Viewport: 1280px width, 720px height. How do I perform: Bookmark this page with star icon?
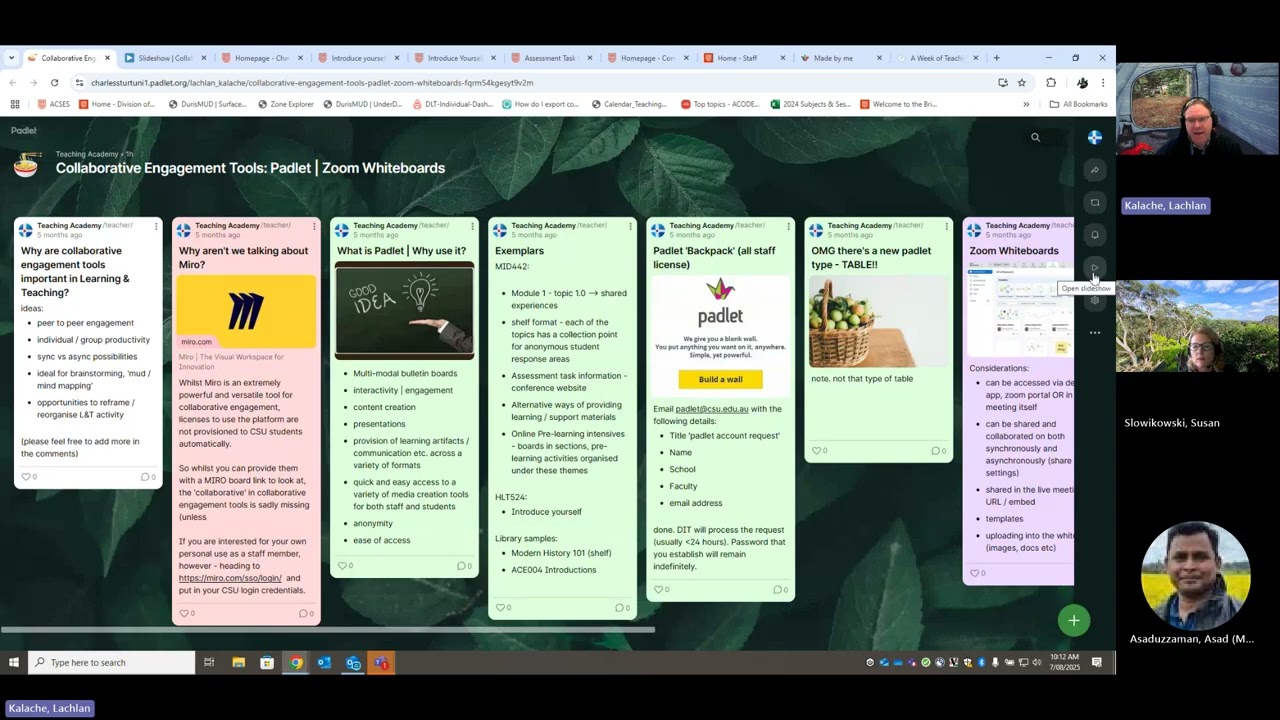1021,83
